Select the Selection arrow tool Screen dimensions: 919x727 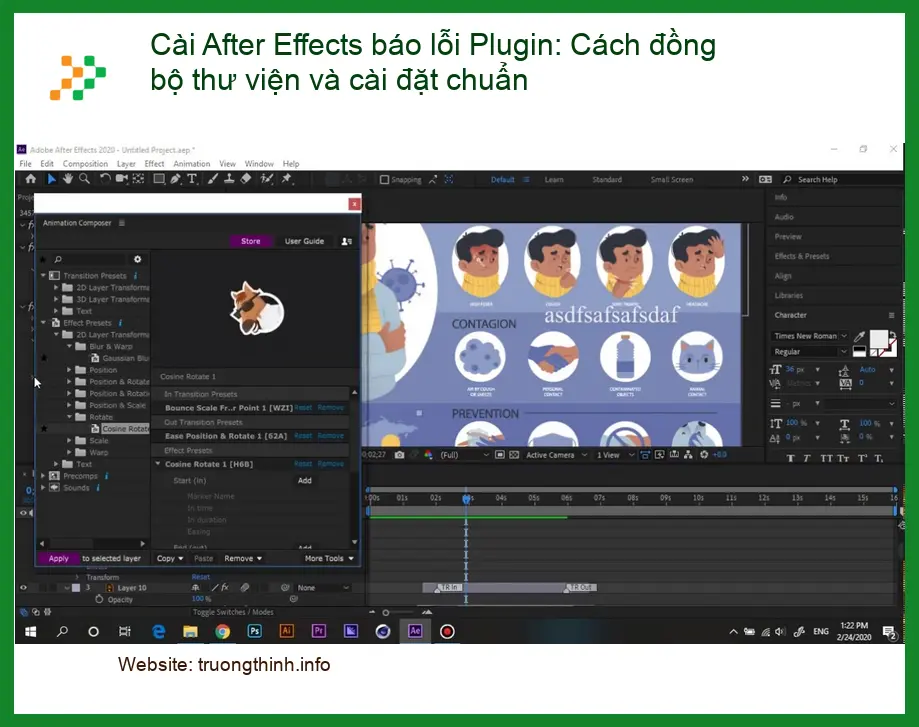point(51,179)
